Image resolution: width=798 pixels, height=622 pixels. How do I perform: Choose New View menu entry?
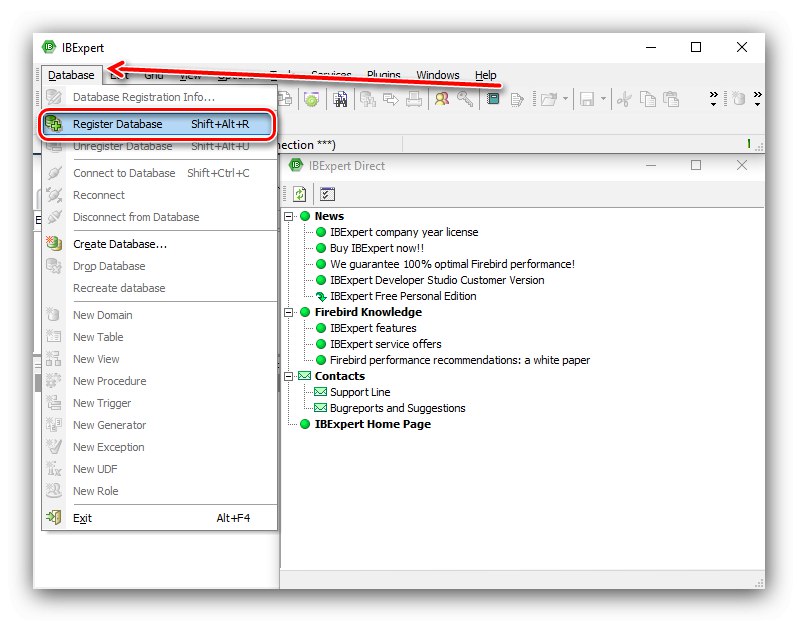point(160,359)
